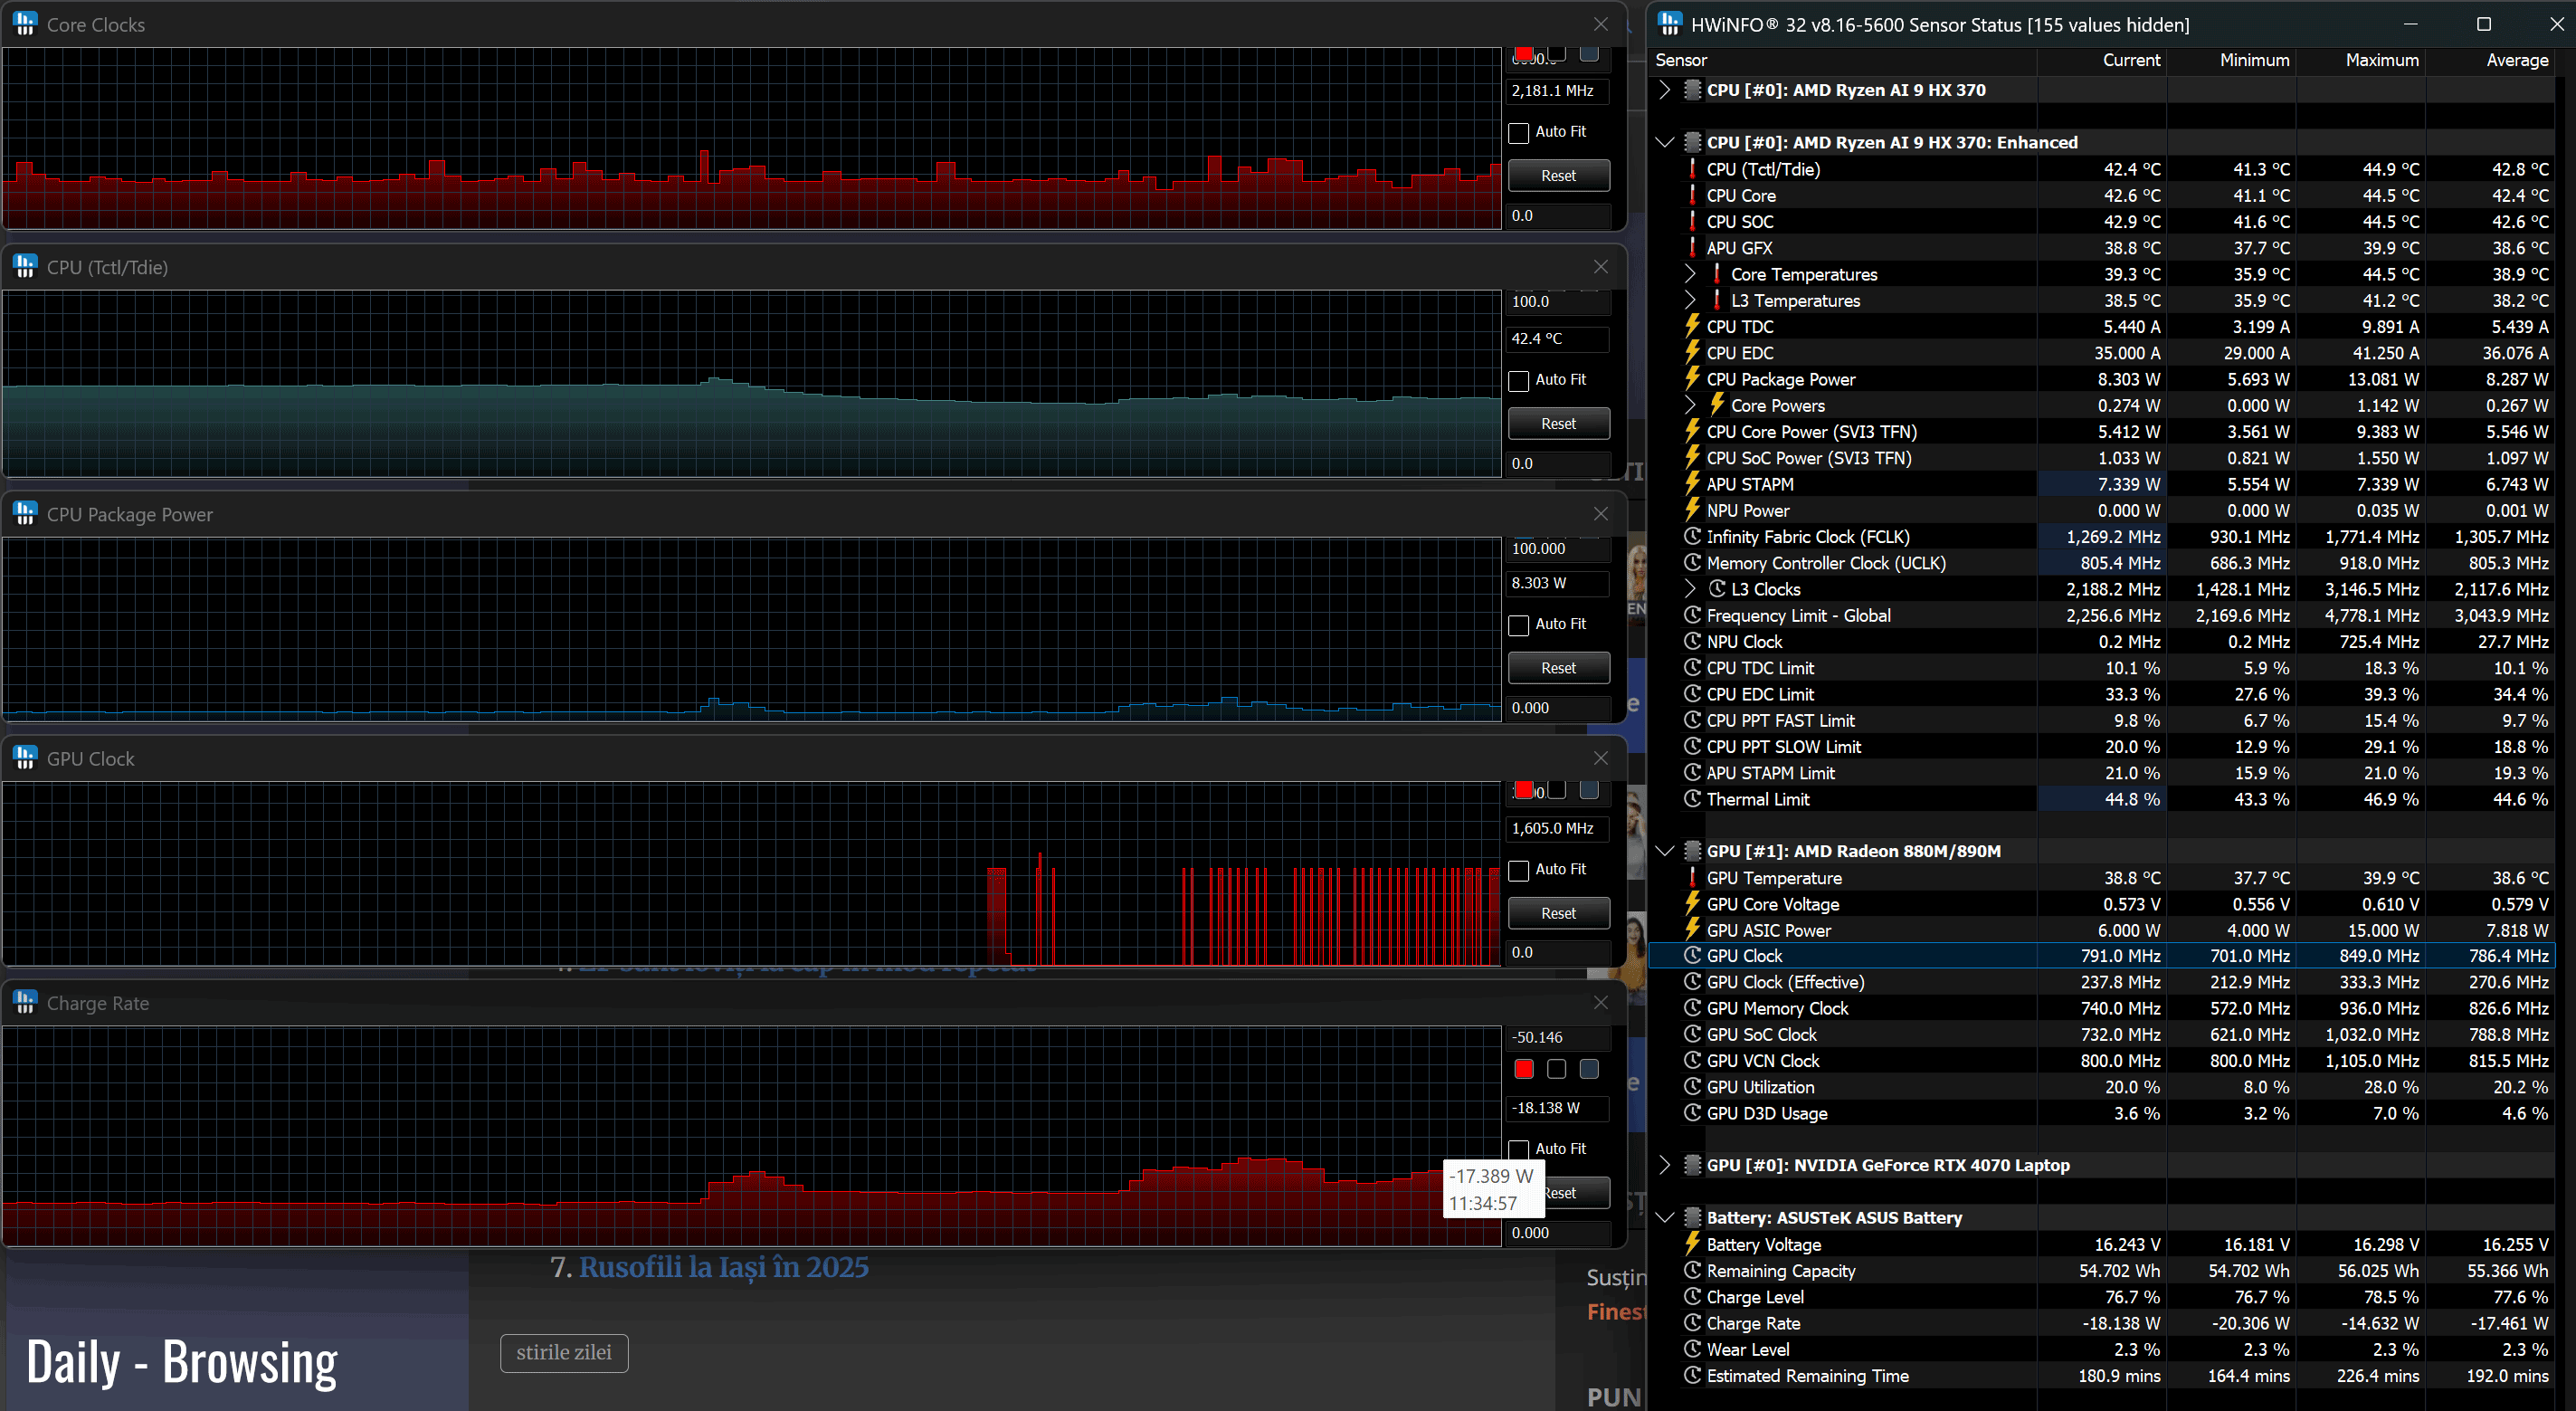Click the chip icon beside CPU Enhanced group

1692,142
